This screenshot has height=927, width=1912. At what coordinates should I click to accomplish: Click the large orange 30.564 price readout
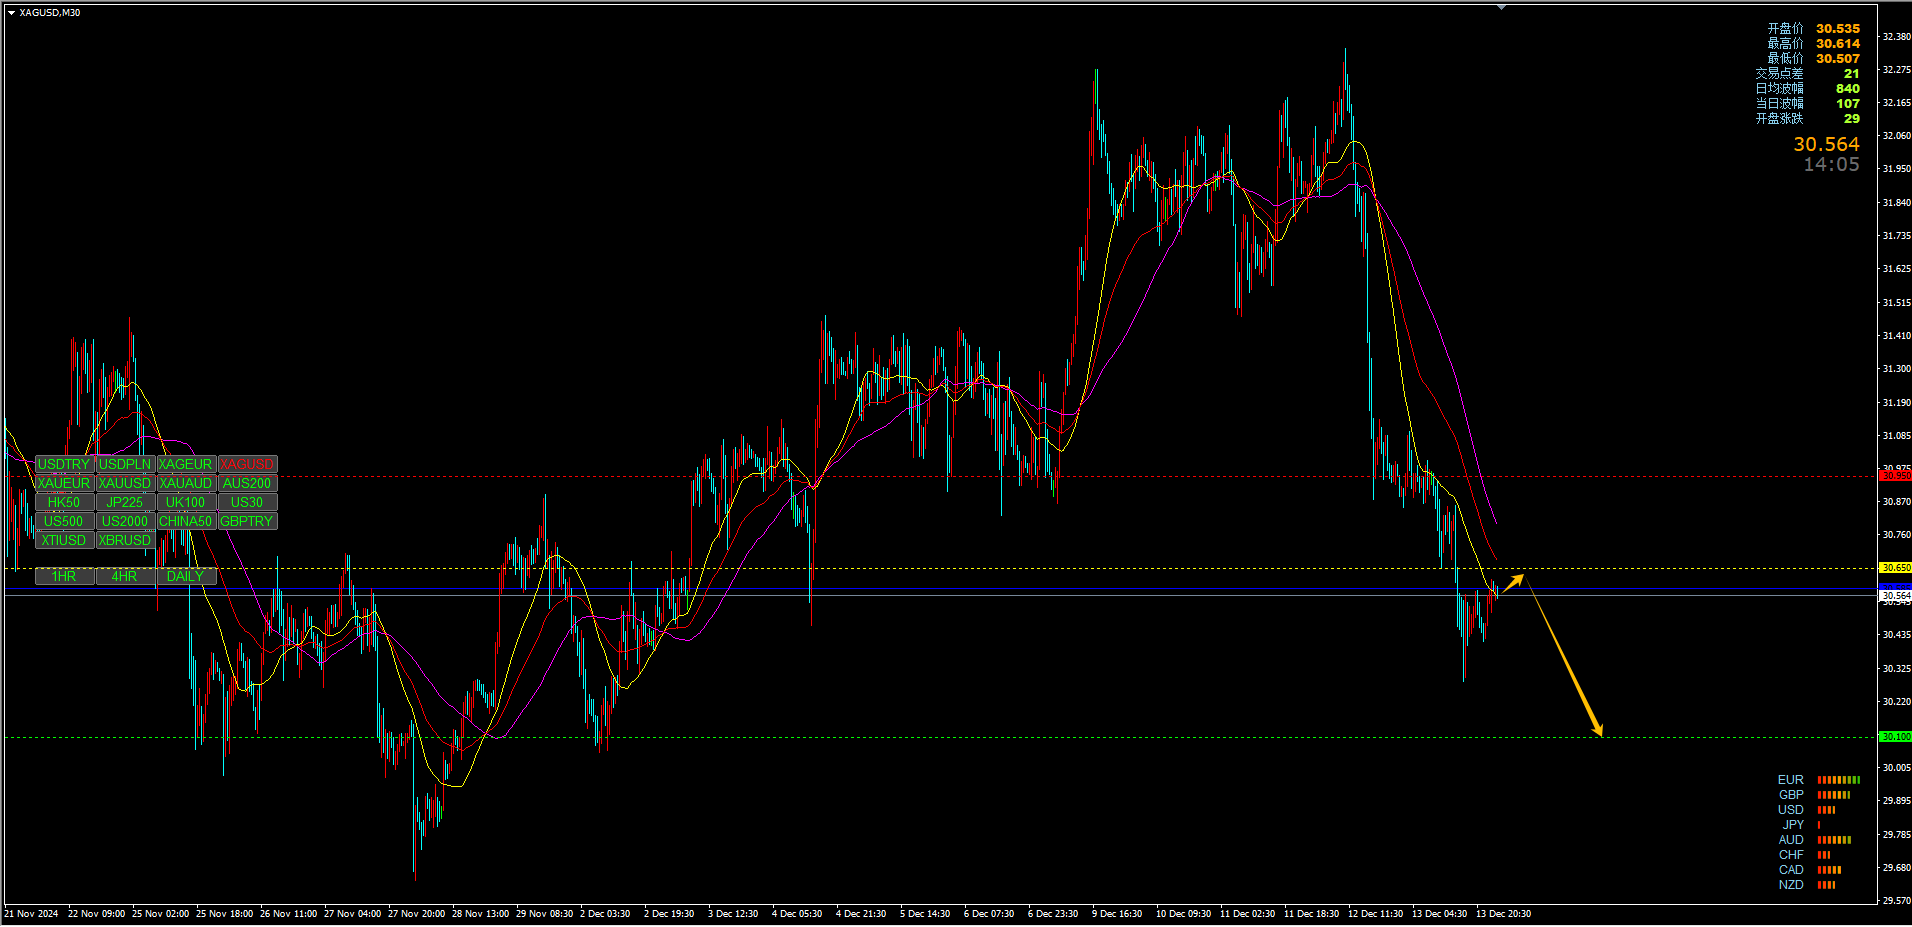[x=1826, y=145]
